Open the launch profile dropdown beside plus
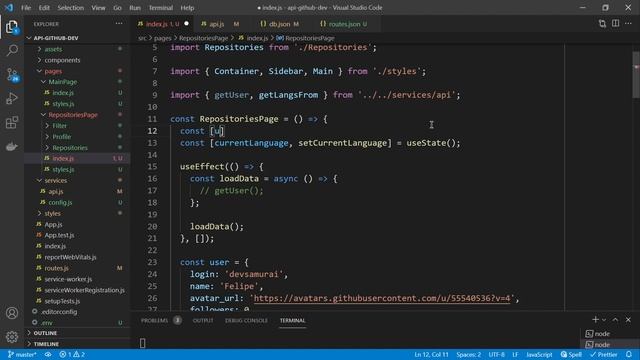The image size is (640, 360). tap(604, 320)
